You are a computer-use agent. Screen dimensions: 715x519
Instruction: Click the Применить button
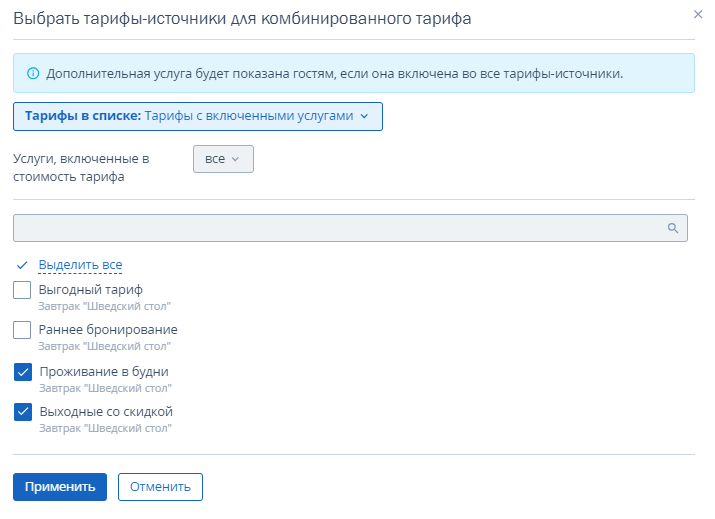pos(60,487)
